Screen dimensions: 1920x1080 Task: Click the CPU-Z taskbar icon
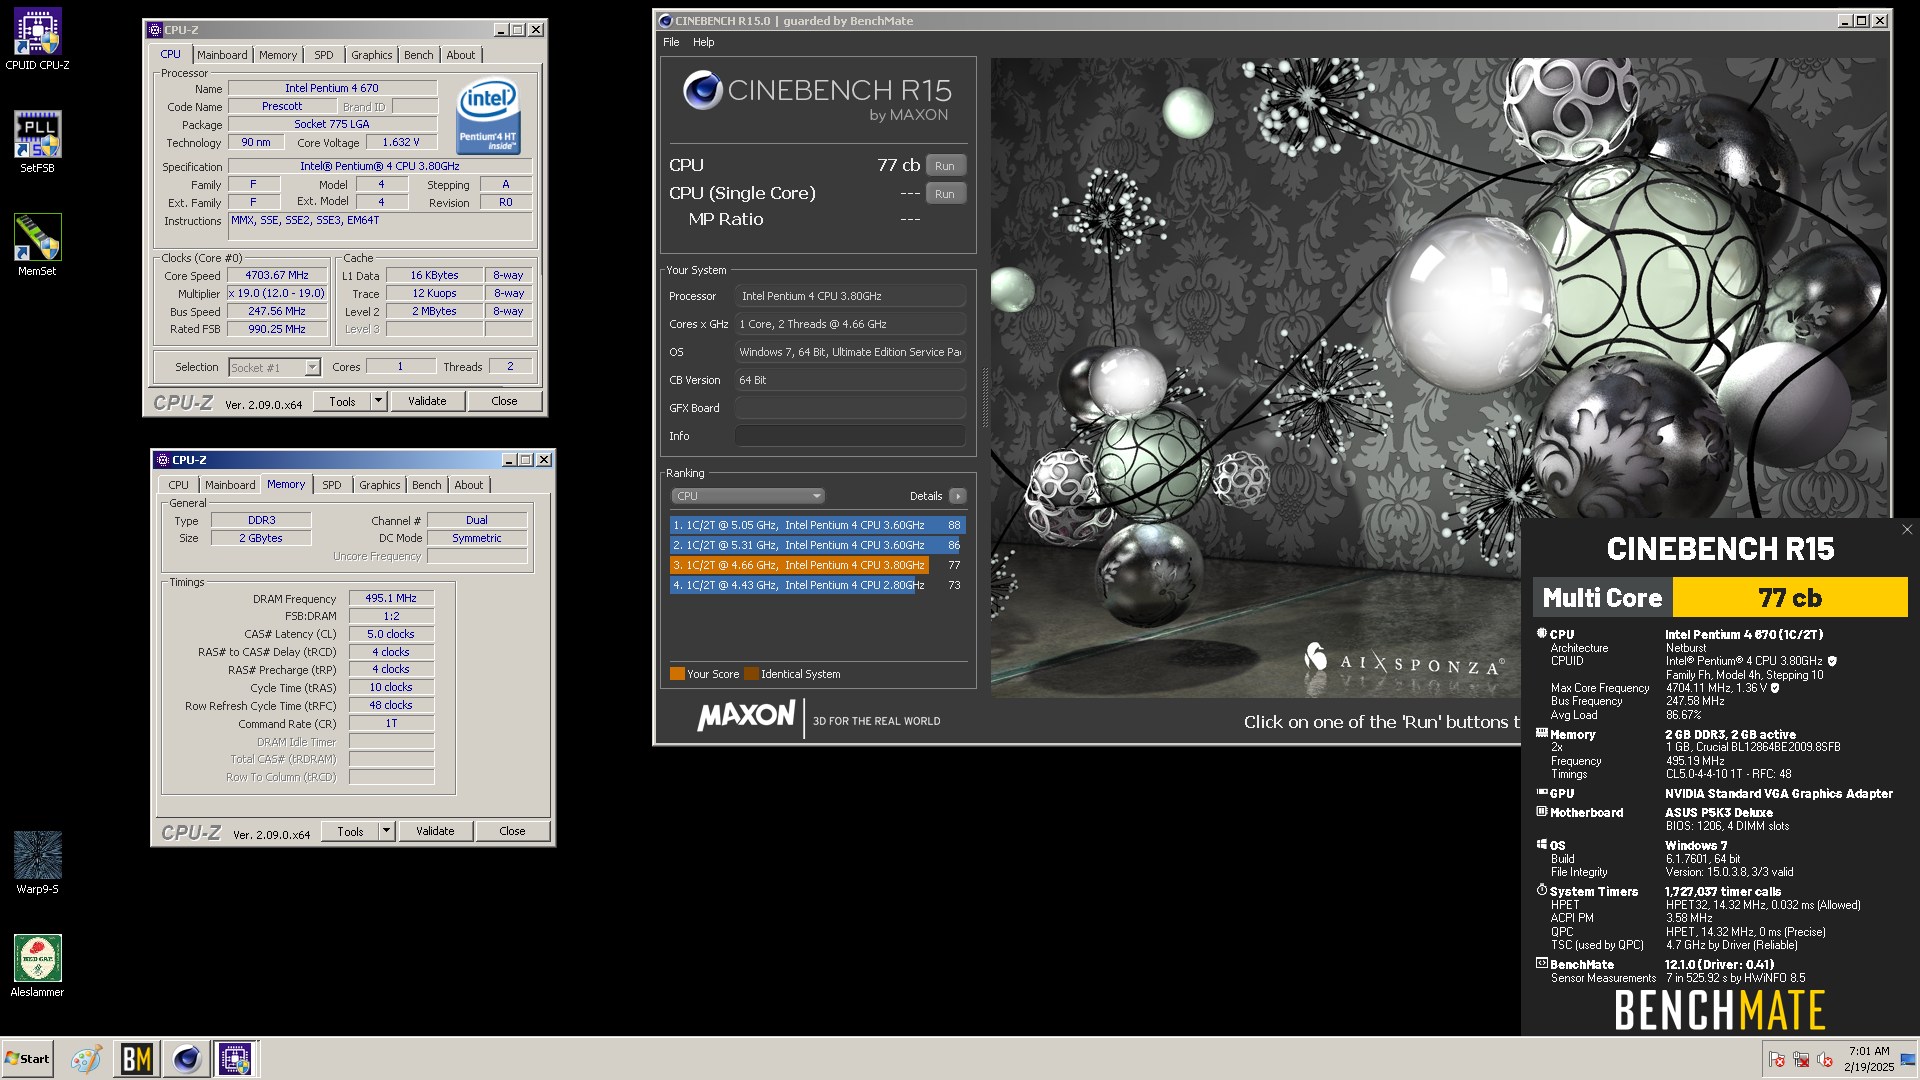[236, 1059]
